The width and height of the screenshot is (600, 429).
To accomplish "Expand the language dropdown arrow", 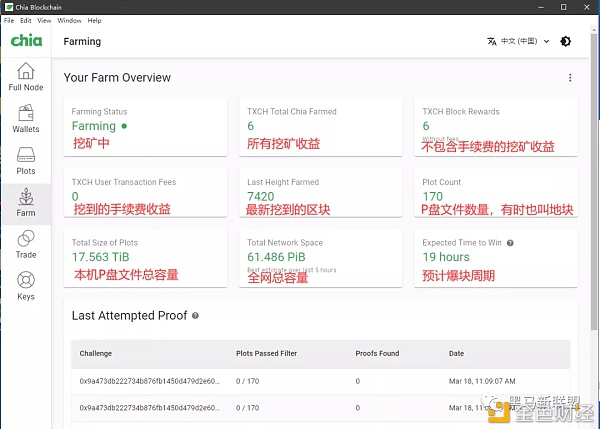I will (x=546, y=41).
